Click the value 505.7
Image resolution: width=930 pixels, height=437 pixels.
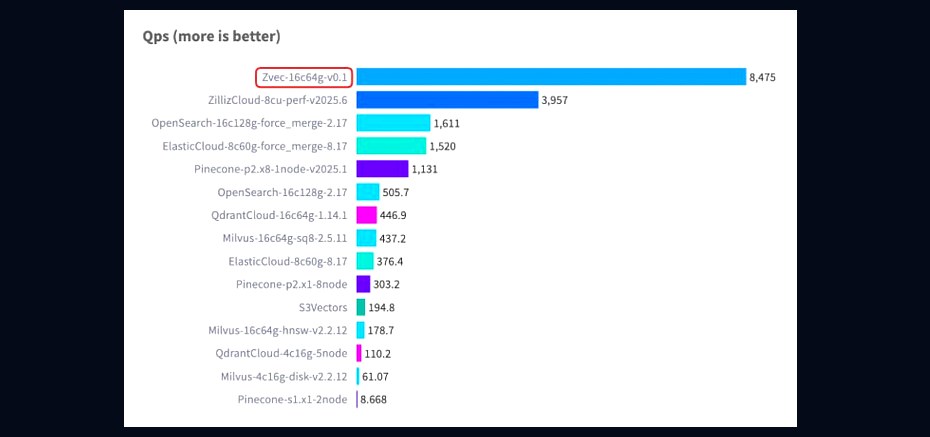(396, 193)
